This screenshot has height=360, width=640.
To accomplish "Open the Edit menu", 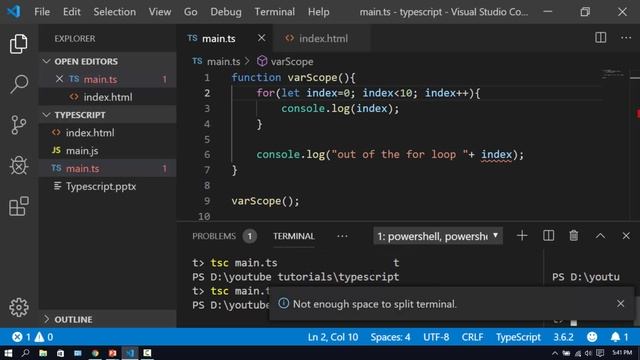I will pos(71,12).
